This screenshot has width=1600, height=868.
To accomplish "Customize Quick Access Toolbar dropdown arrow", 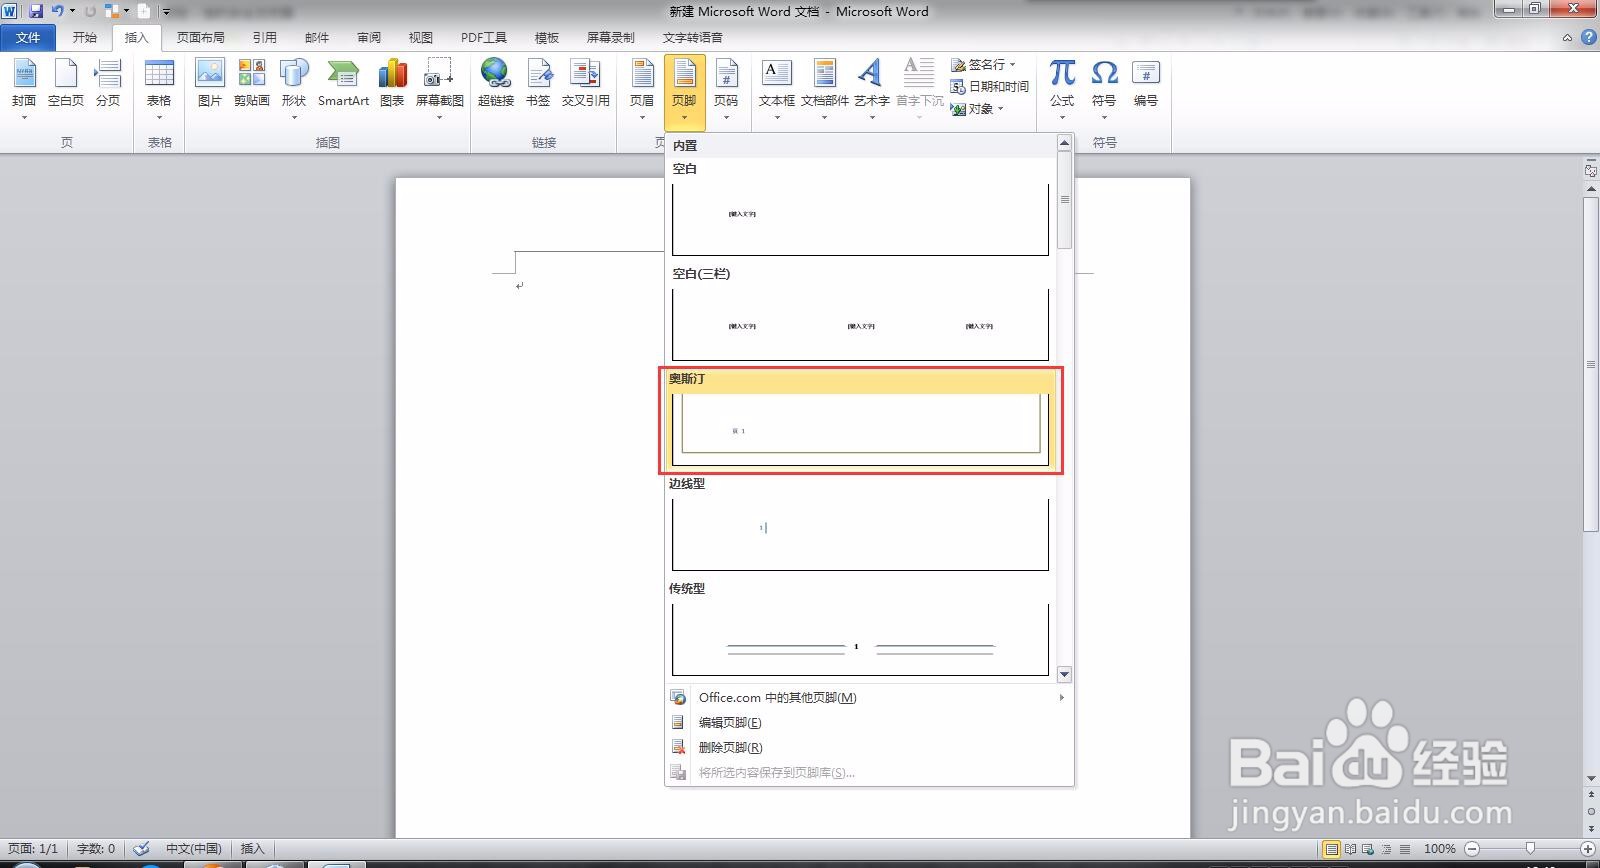I will tap(167, 11).
